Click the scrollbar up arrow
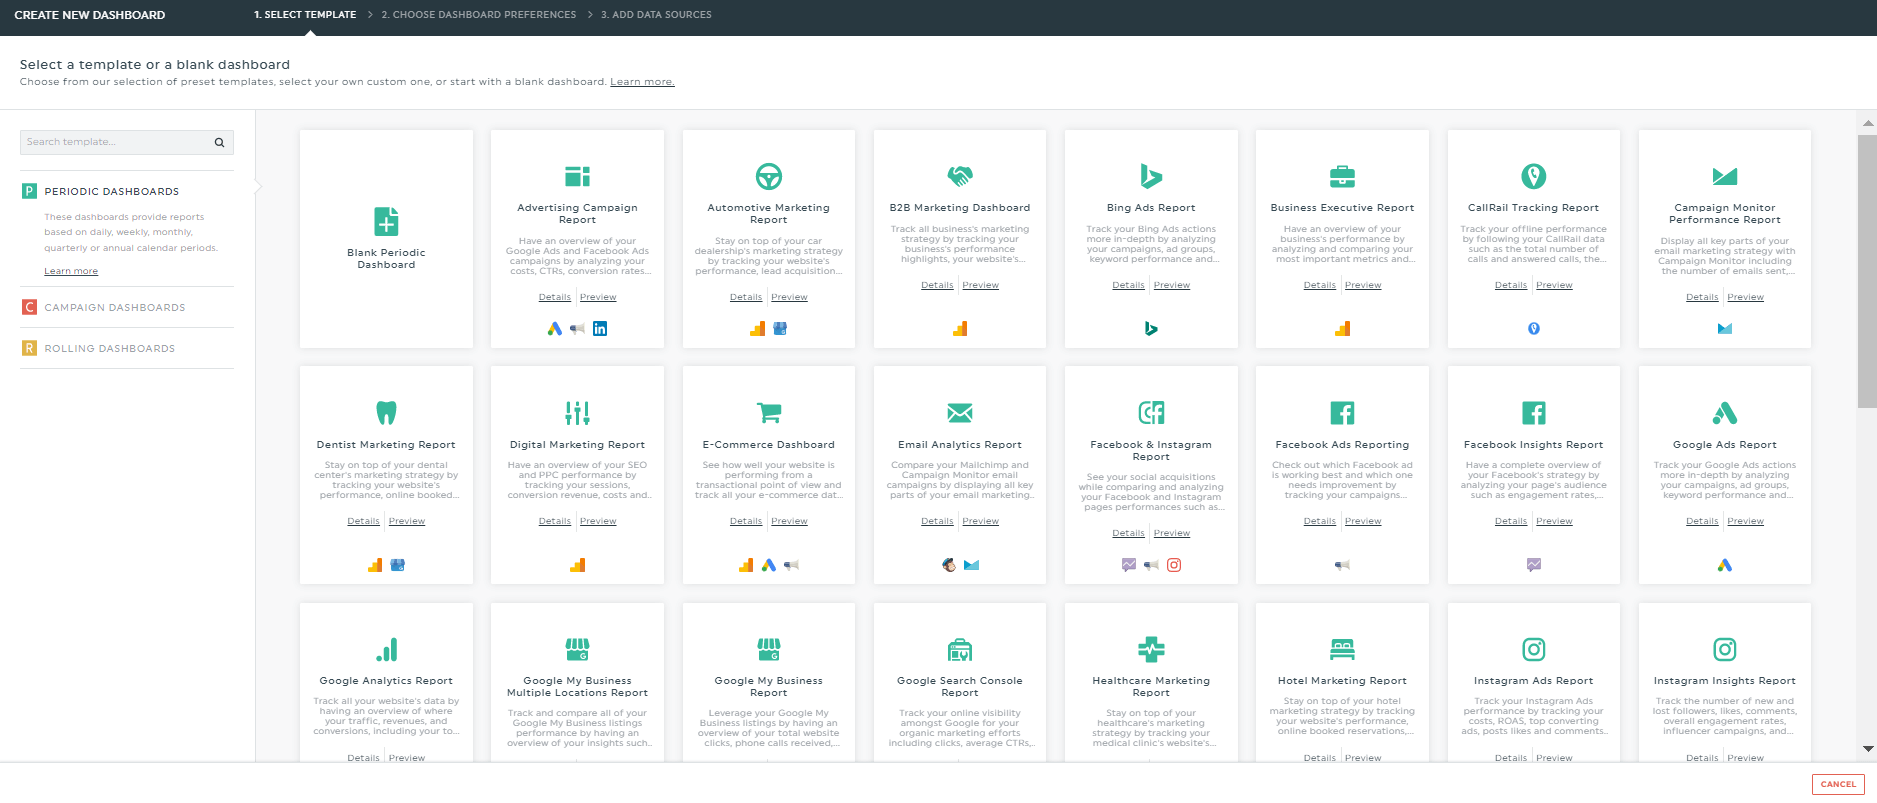The image size is (1877, 803). pyautogui.click(x=1867, y=123)
